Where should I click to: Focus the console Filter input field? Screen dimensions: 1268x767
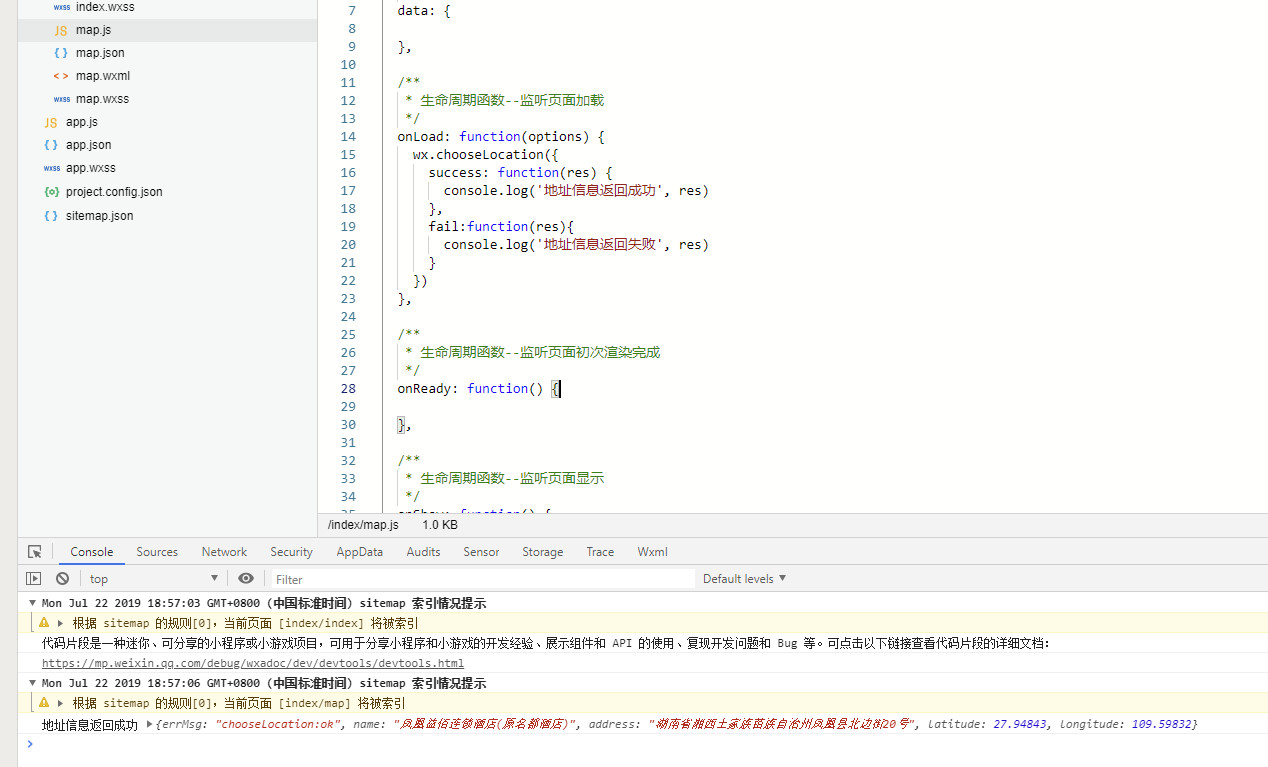(x=482, y=579)
